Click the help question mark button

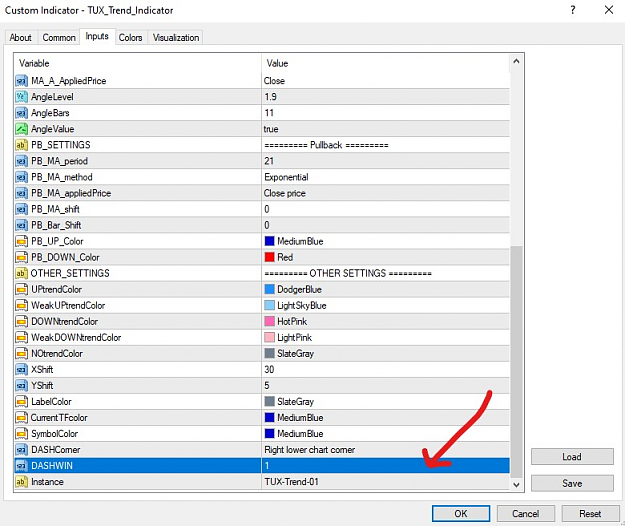[573, 10]
